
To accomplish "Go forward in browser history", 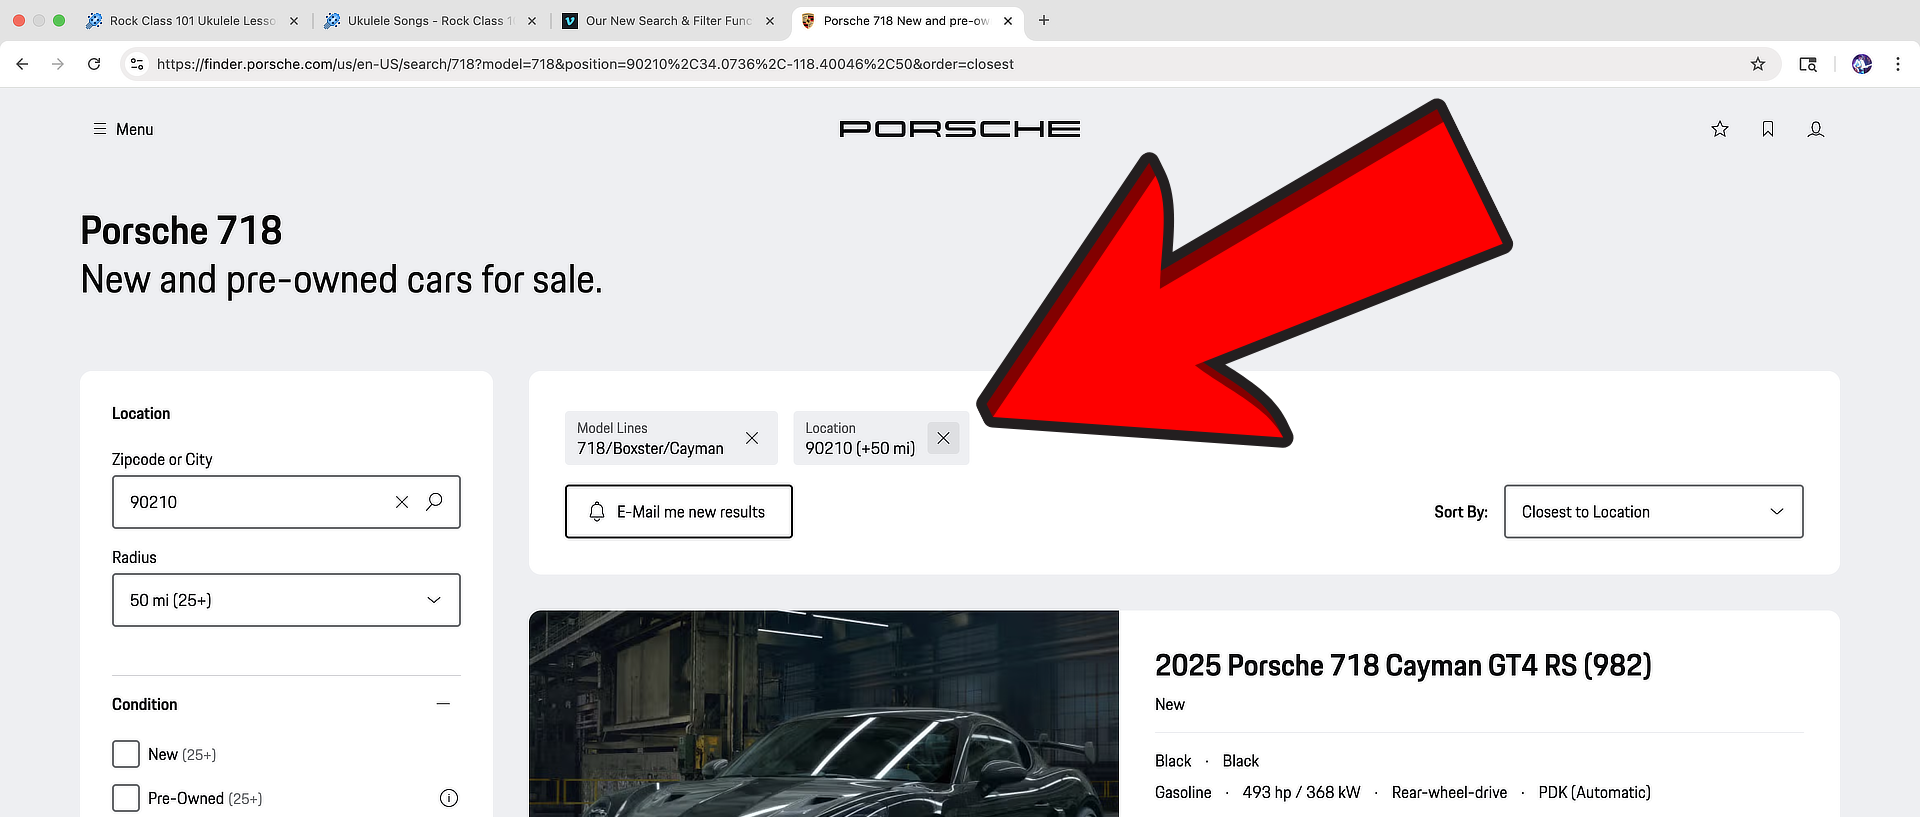I will pyautogui.click(x=58, y=64).
